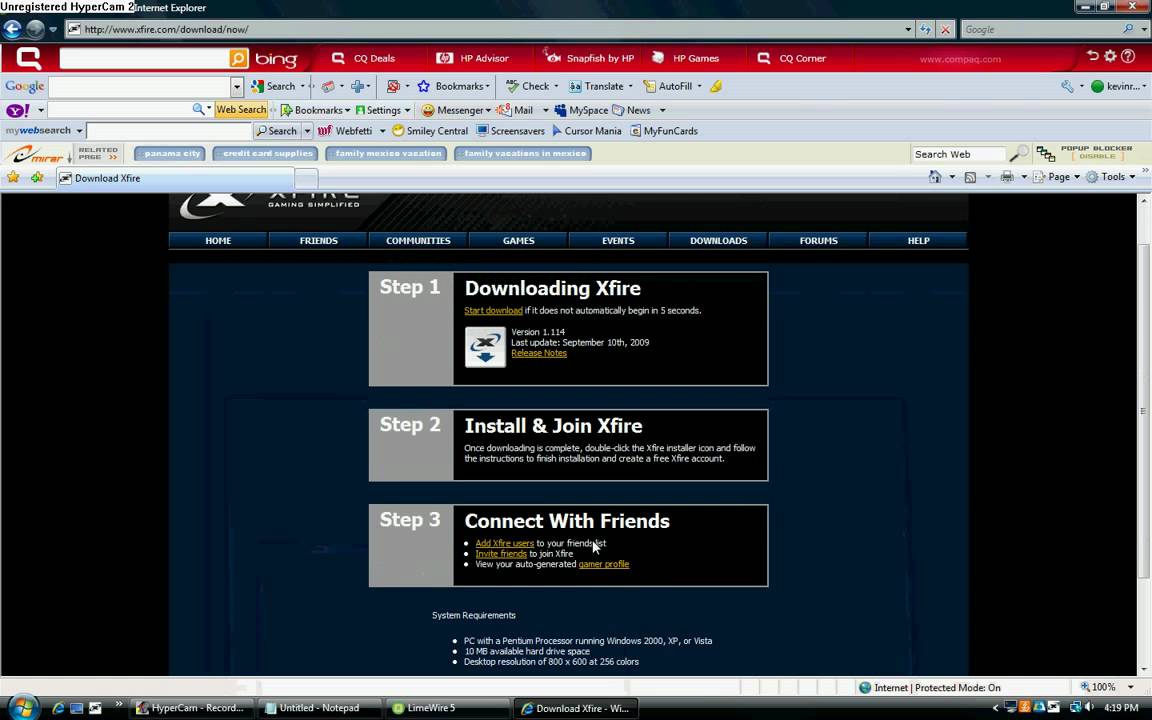The width and height of the screenshot is (1152, 720).
Task: Click MySpace on the Yahoo toolbar
Action: point(581,110)
